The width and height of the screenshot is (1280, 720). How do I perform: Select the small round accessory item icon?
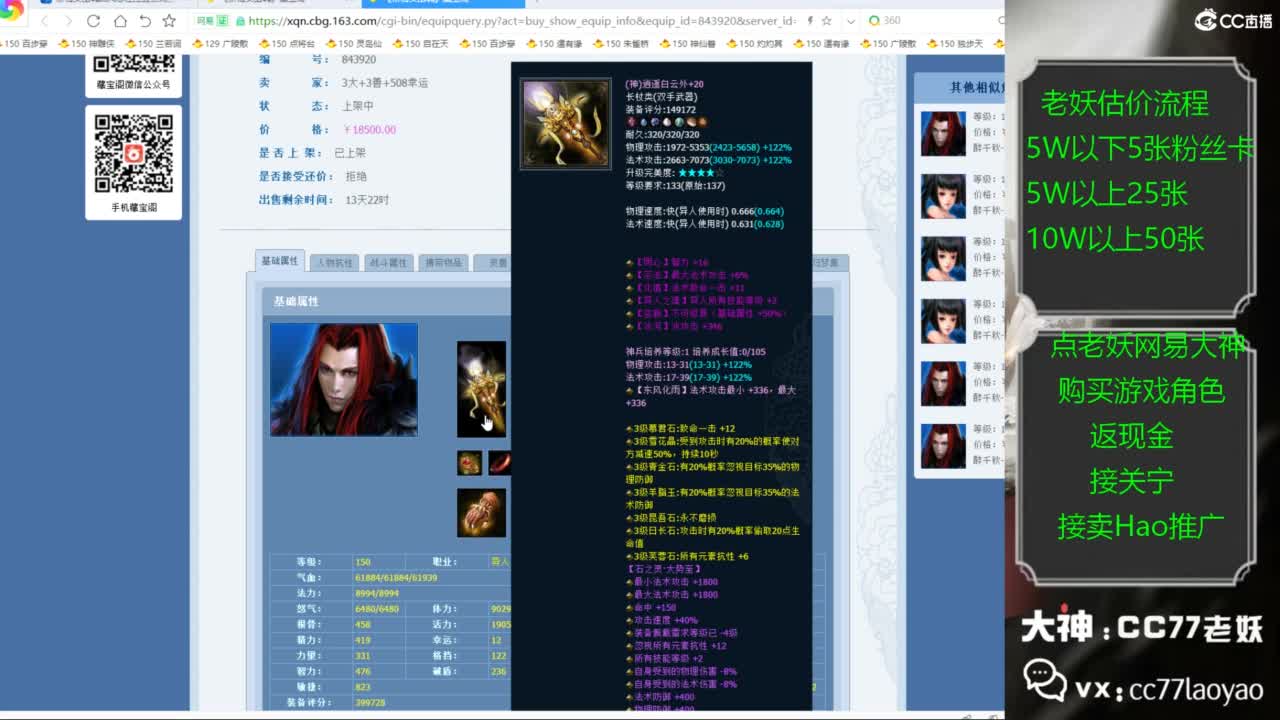pos(470,463)
